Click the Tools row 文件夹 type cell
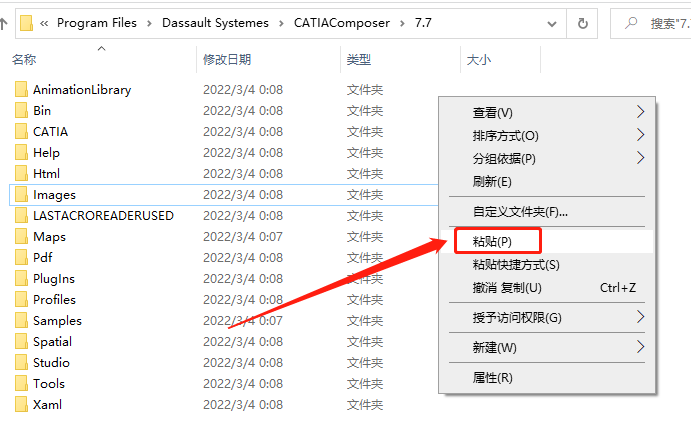 [365, 383]
